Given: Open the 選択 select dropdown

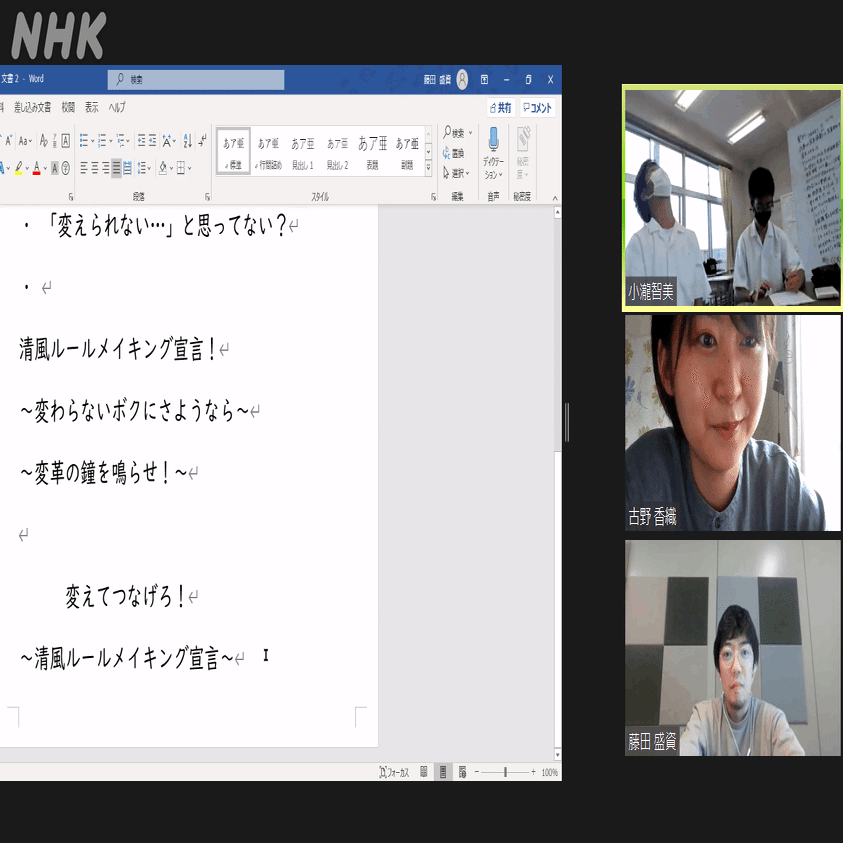Looking at the screenshot, I should click(456, 173).
